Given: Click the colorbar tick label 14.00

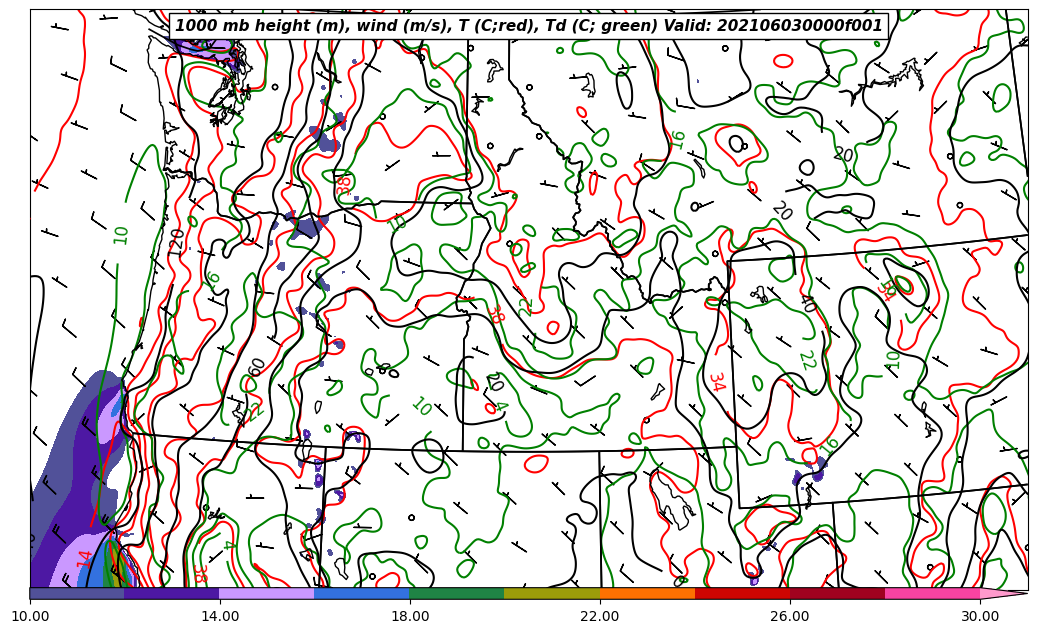Looking at the screenshot, I should click(x=220, y=616).
